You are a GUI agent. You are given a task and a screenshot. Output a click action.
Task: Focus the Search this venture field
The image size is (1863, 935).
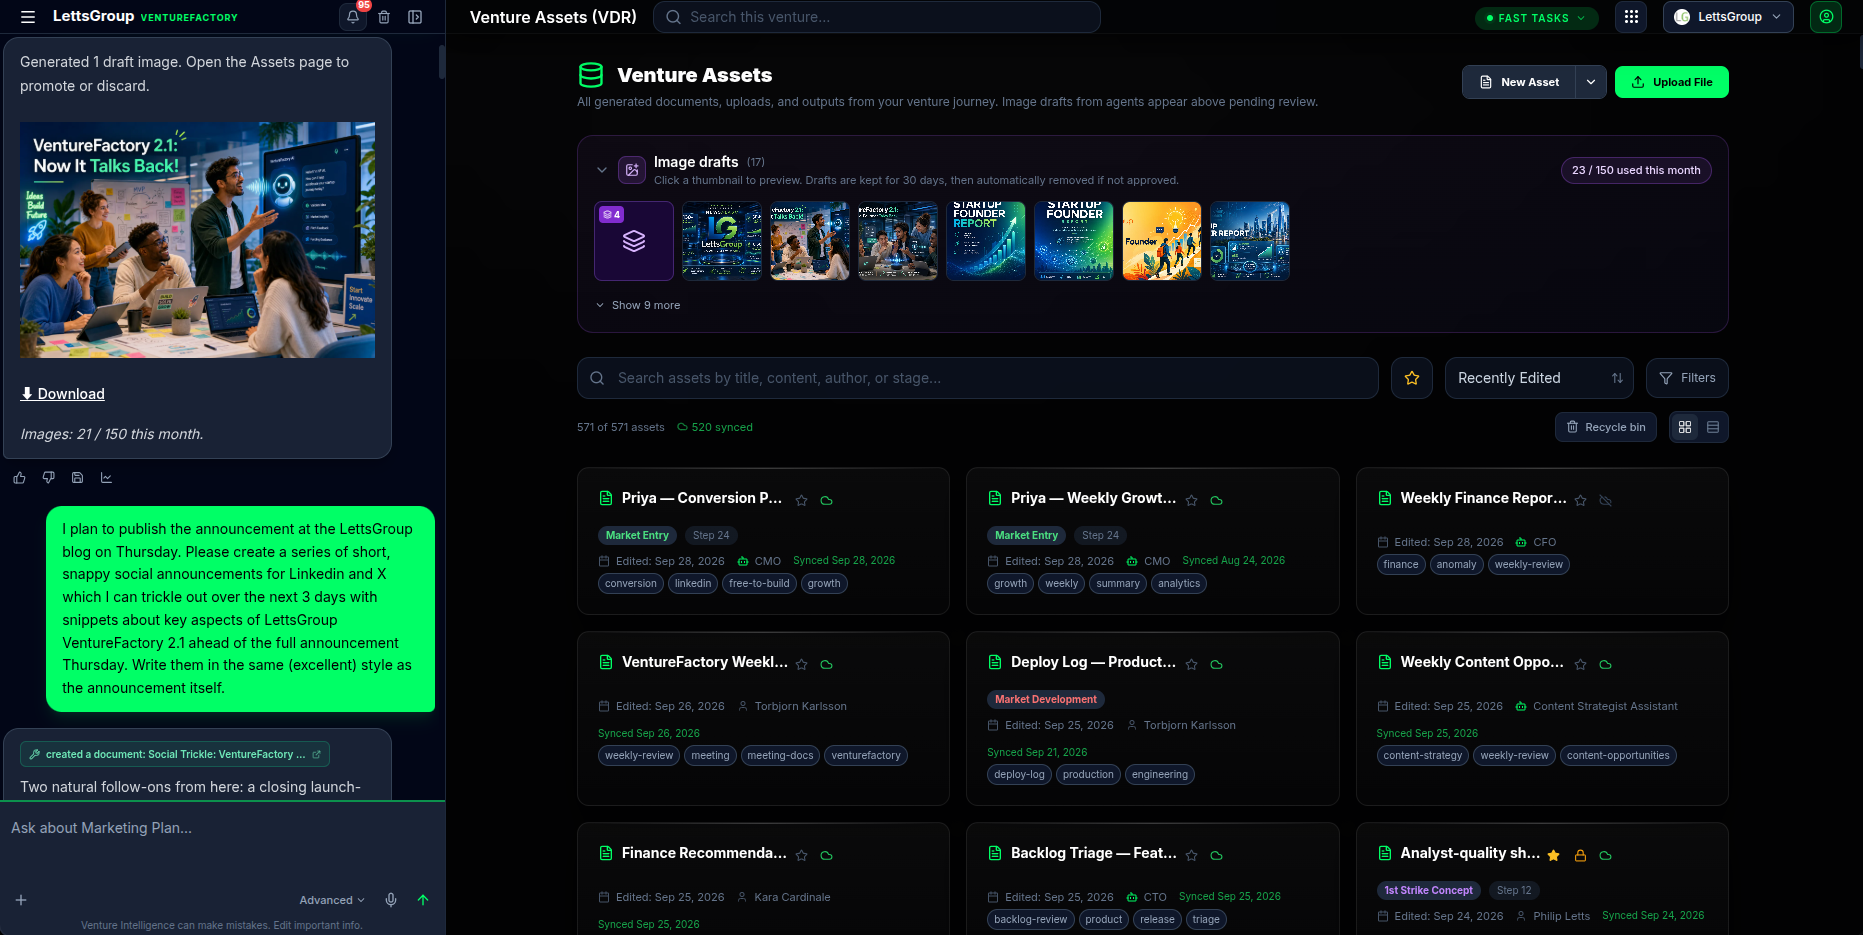click(876, 17)
